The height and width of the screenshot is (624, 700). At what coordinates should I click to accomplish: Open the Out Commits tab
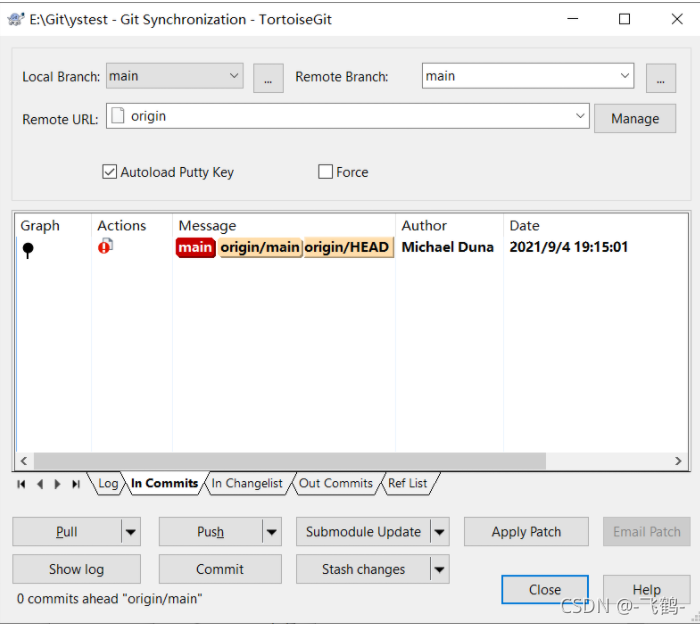coord(336,483)
